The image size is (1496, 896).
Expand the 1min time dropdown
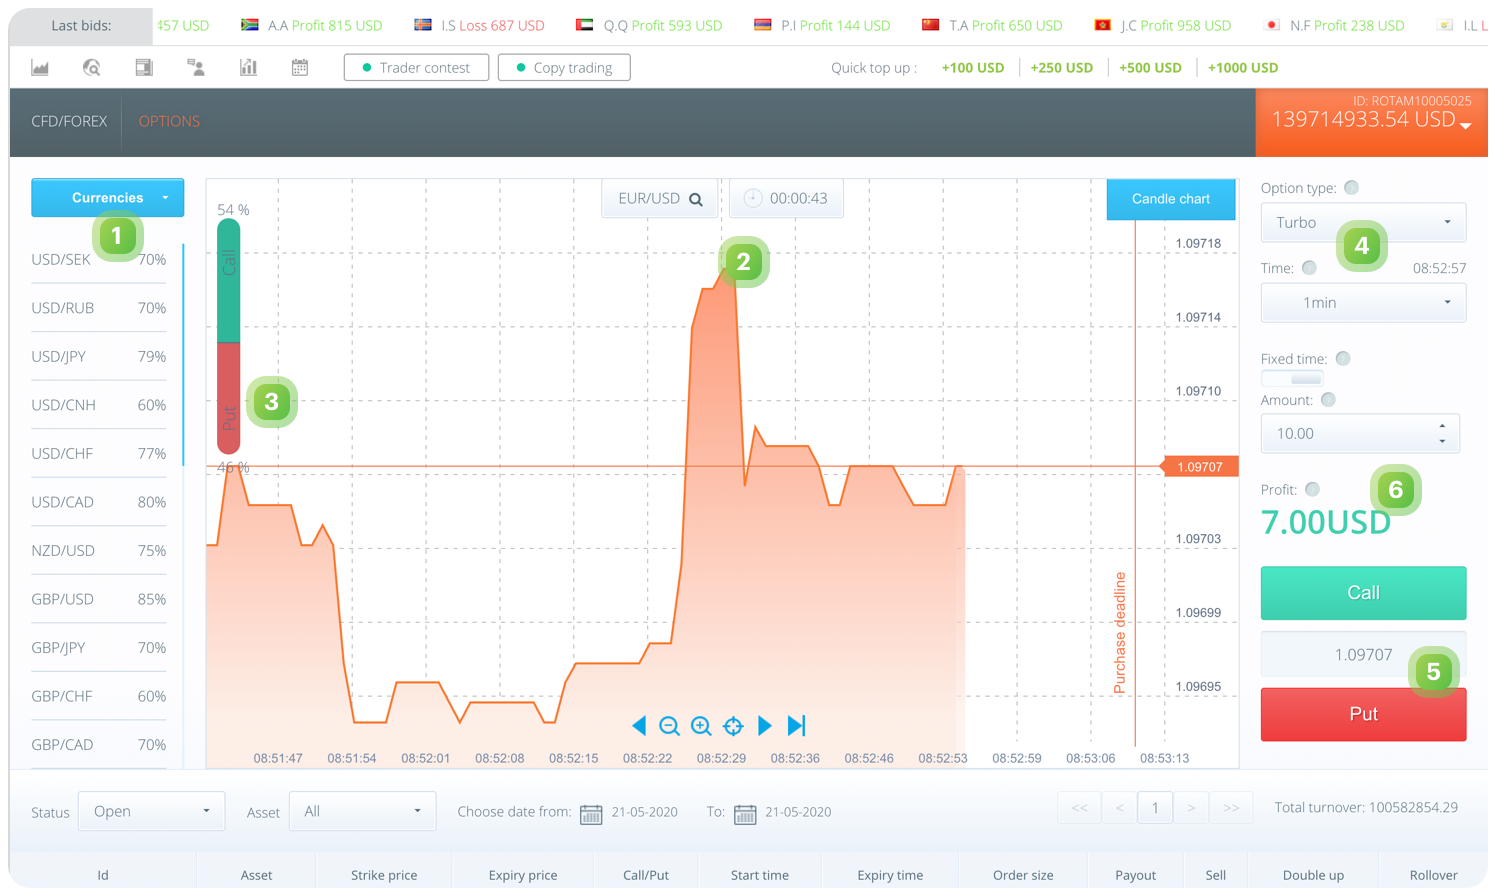(1363, 303)
